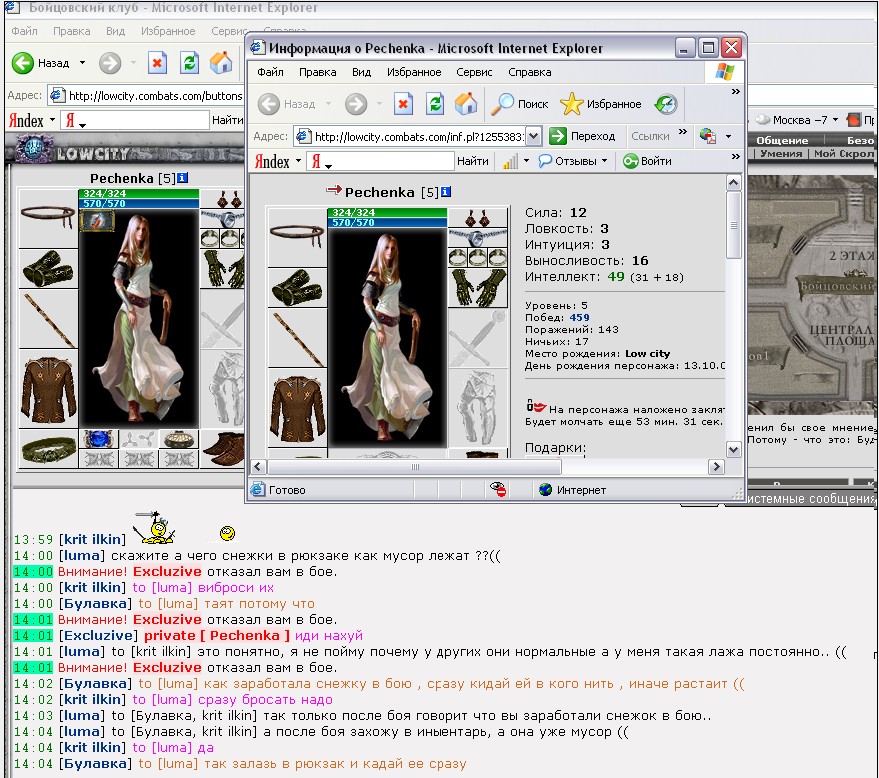879x778 pixels.
Task: Click horizontal scrollbar left arrow in info window
Action: coord(258,466)
